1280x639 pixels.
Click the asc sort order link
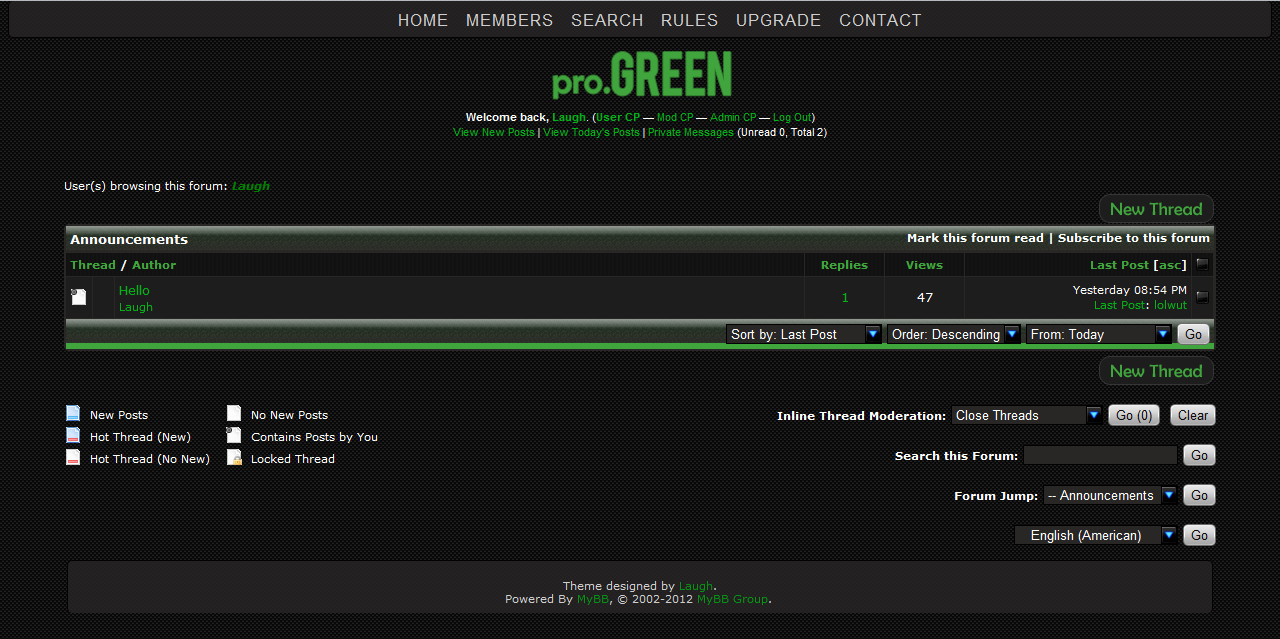pyautogui.click(x=1169, y=265)
